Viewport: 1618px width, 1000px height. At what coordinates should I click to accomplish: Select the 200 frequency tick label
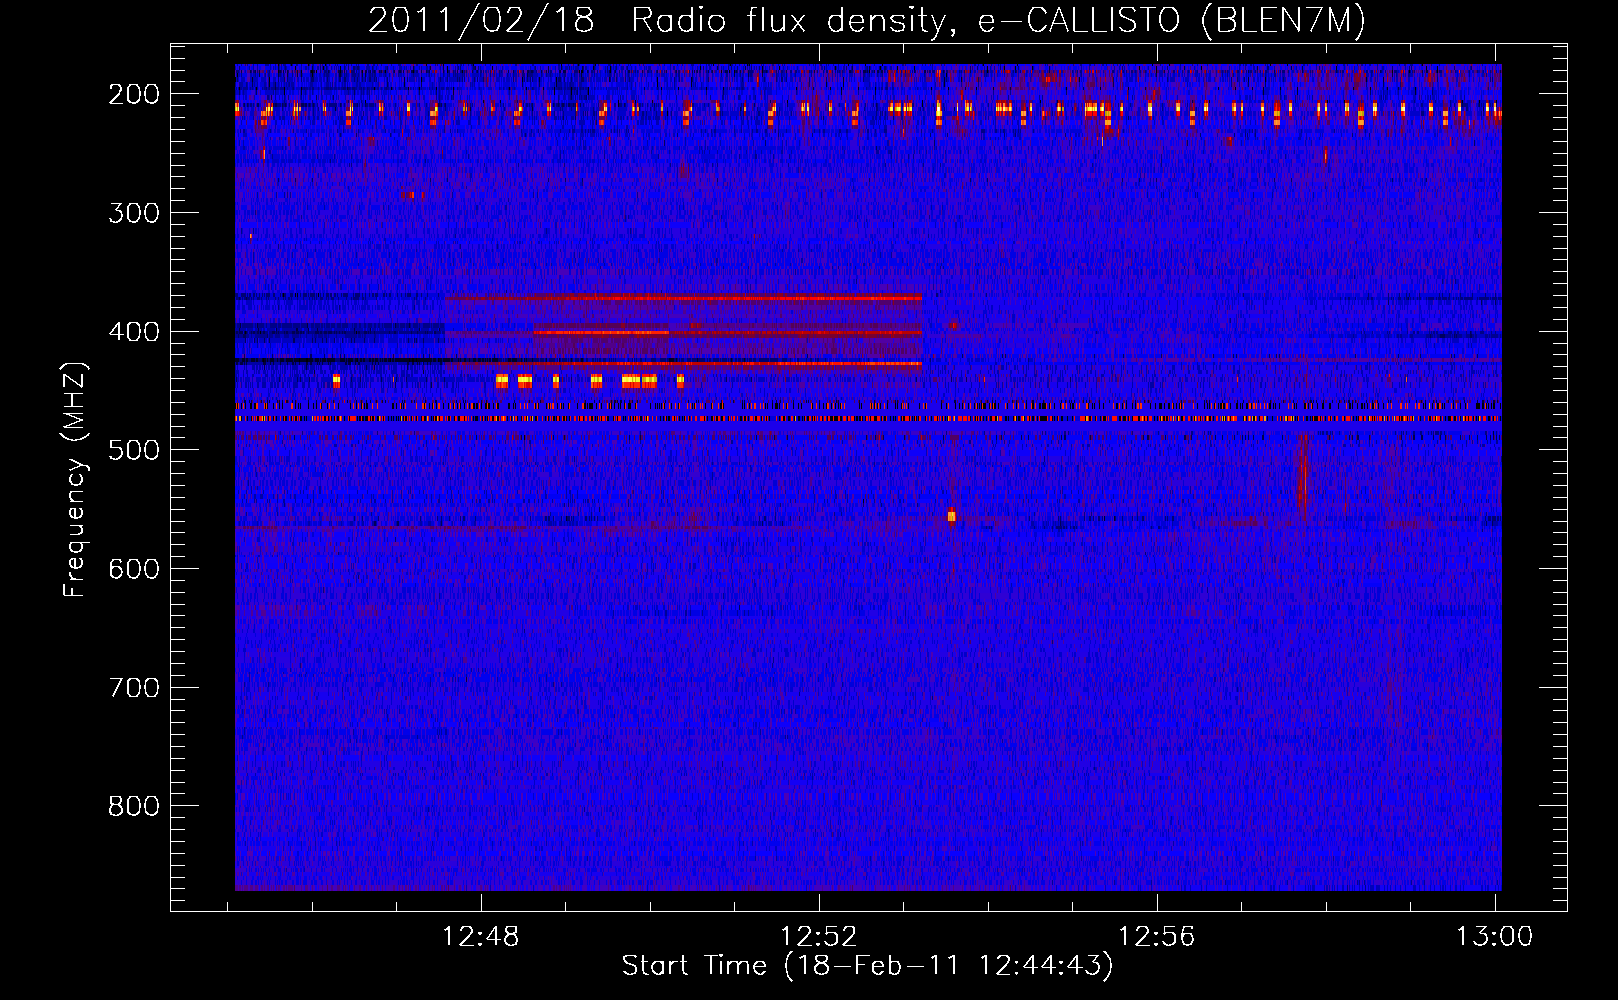(x=134, y=94)
